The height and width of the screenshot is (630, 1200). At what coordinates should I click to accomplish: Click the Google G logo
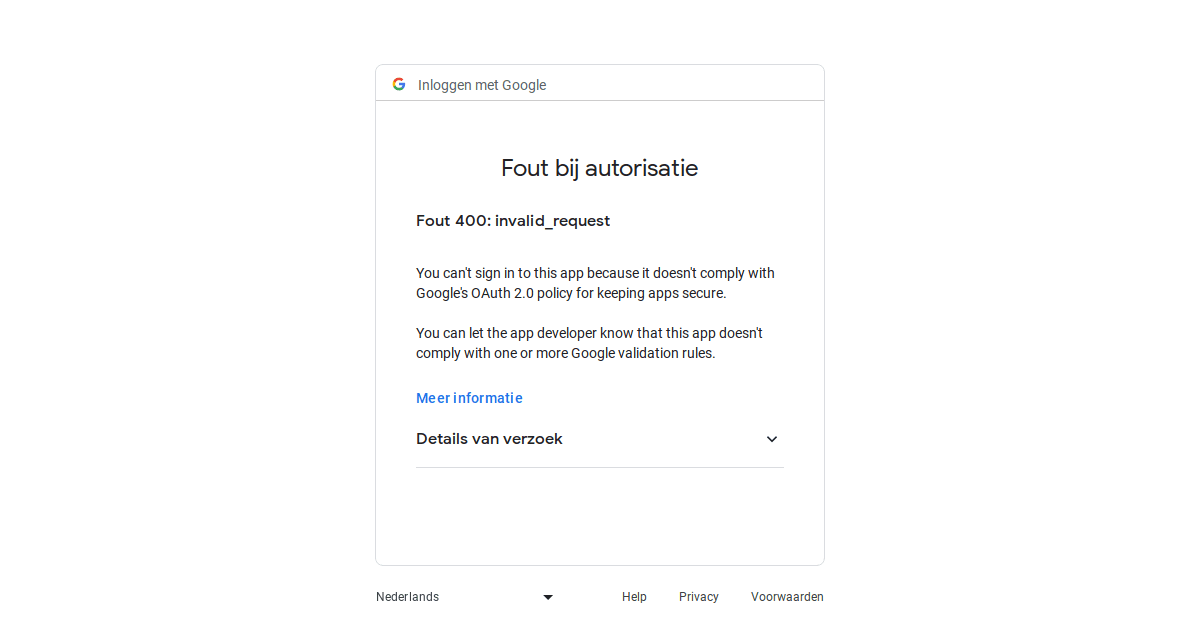pyautogui.click(x=399, y=84)
